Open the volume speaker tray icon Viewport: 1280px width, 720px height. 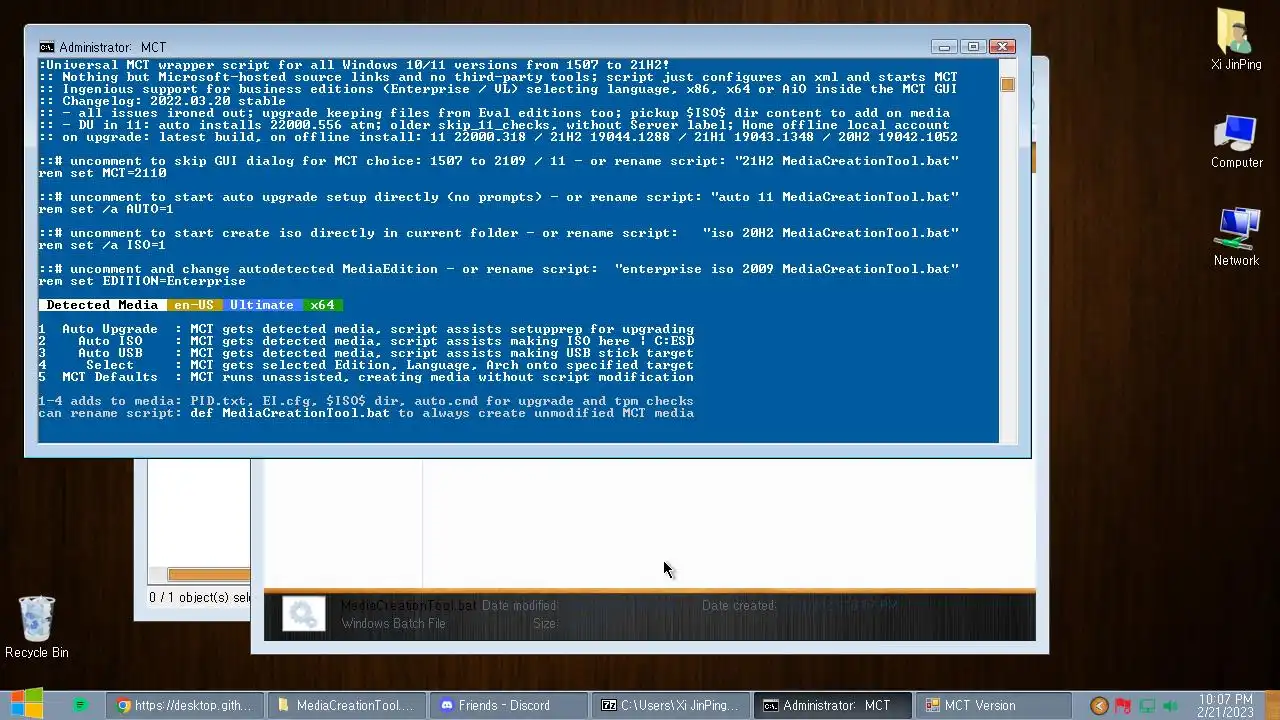click(1171, 706)
